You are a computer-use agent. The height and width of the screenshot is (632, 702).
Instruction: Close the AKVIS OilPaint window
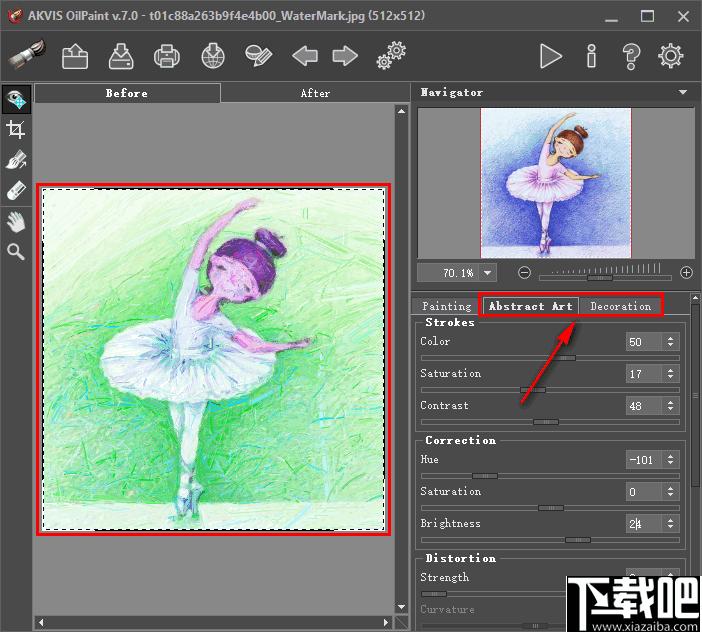click(x=684, y=17)
